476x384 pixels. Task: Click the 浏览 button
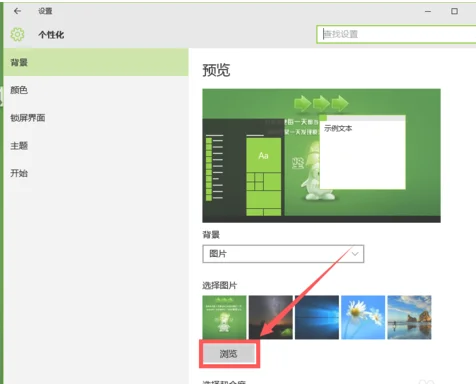[229, 354]
